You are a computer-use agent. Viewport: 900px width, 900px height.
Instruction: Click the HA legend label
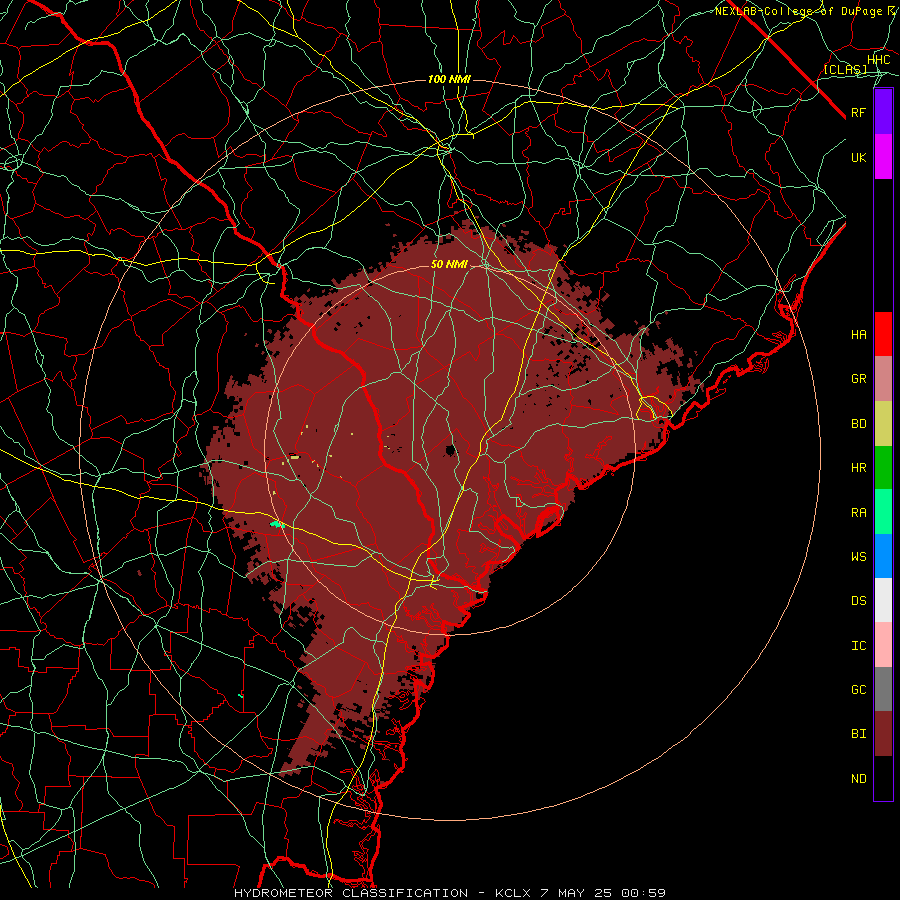pos(859,335)
